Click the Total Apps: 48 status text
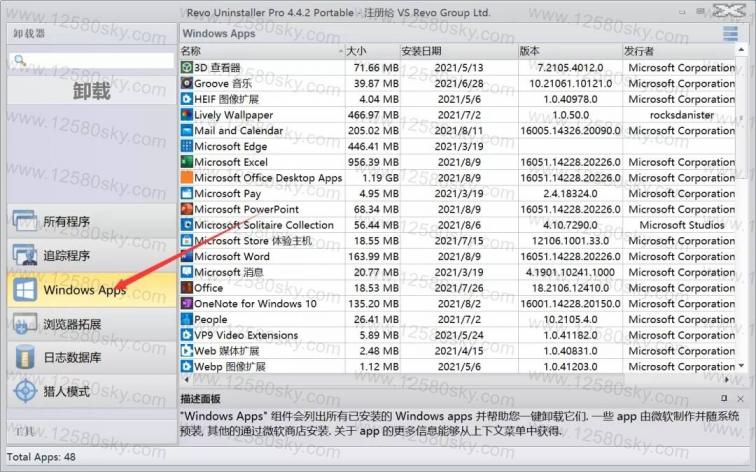This screenshot has height=472, width=756. click(41, 457)
